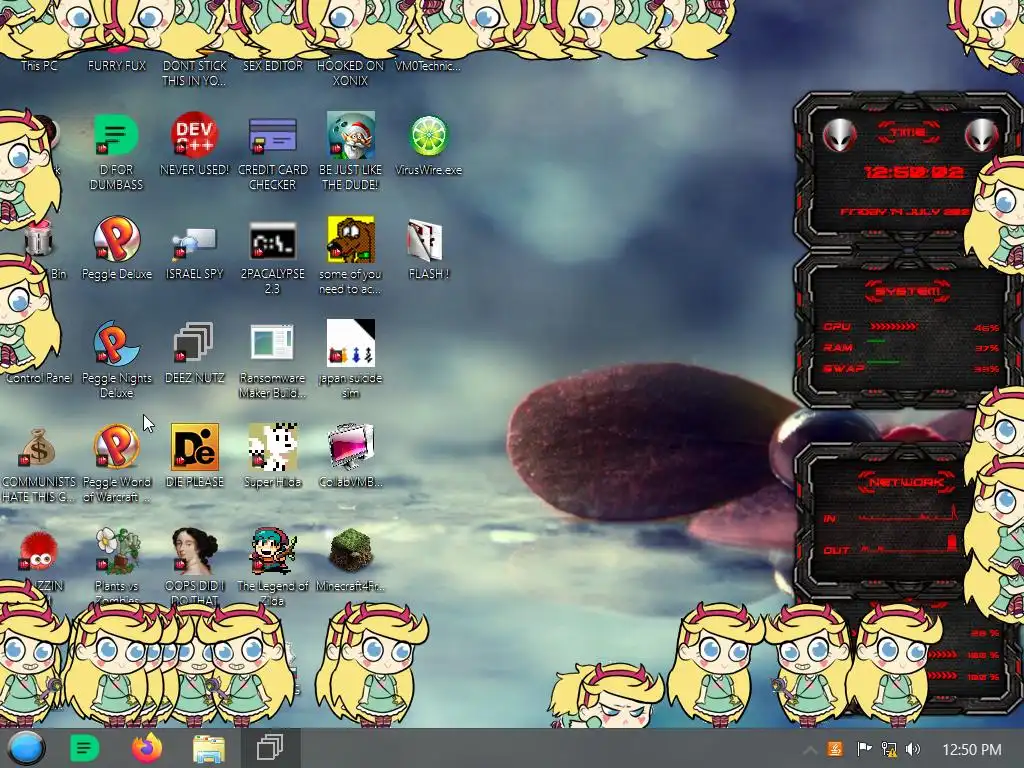Select the VM0Technic... label
Viewport: 1024px width, 768px height.
pos(428,65)
